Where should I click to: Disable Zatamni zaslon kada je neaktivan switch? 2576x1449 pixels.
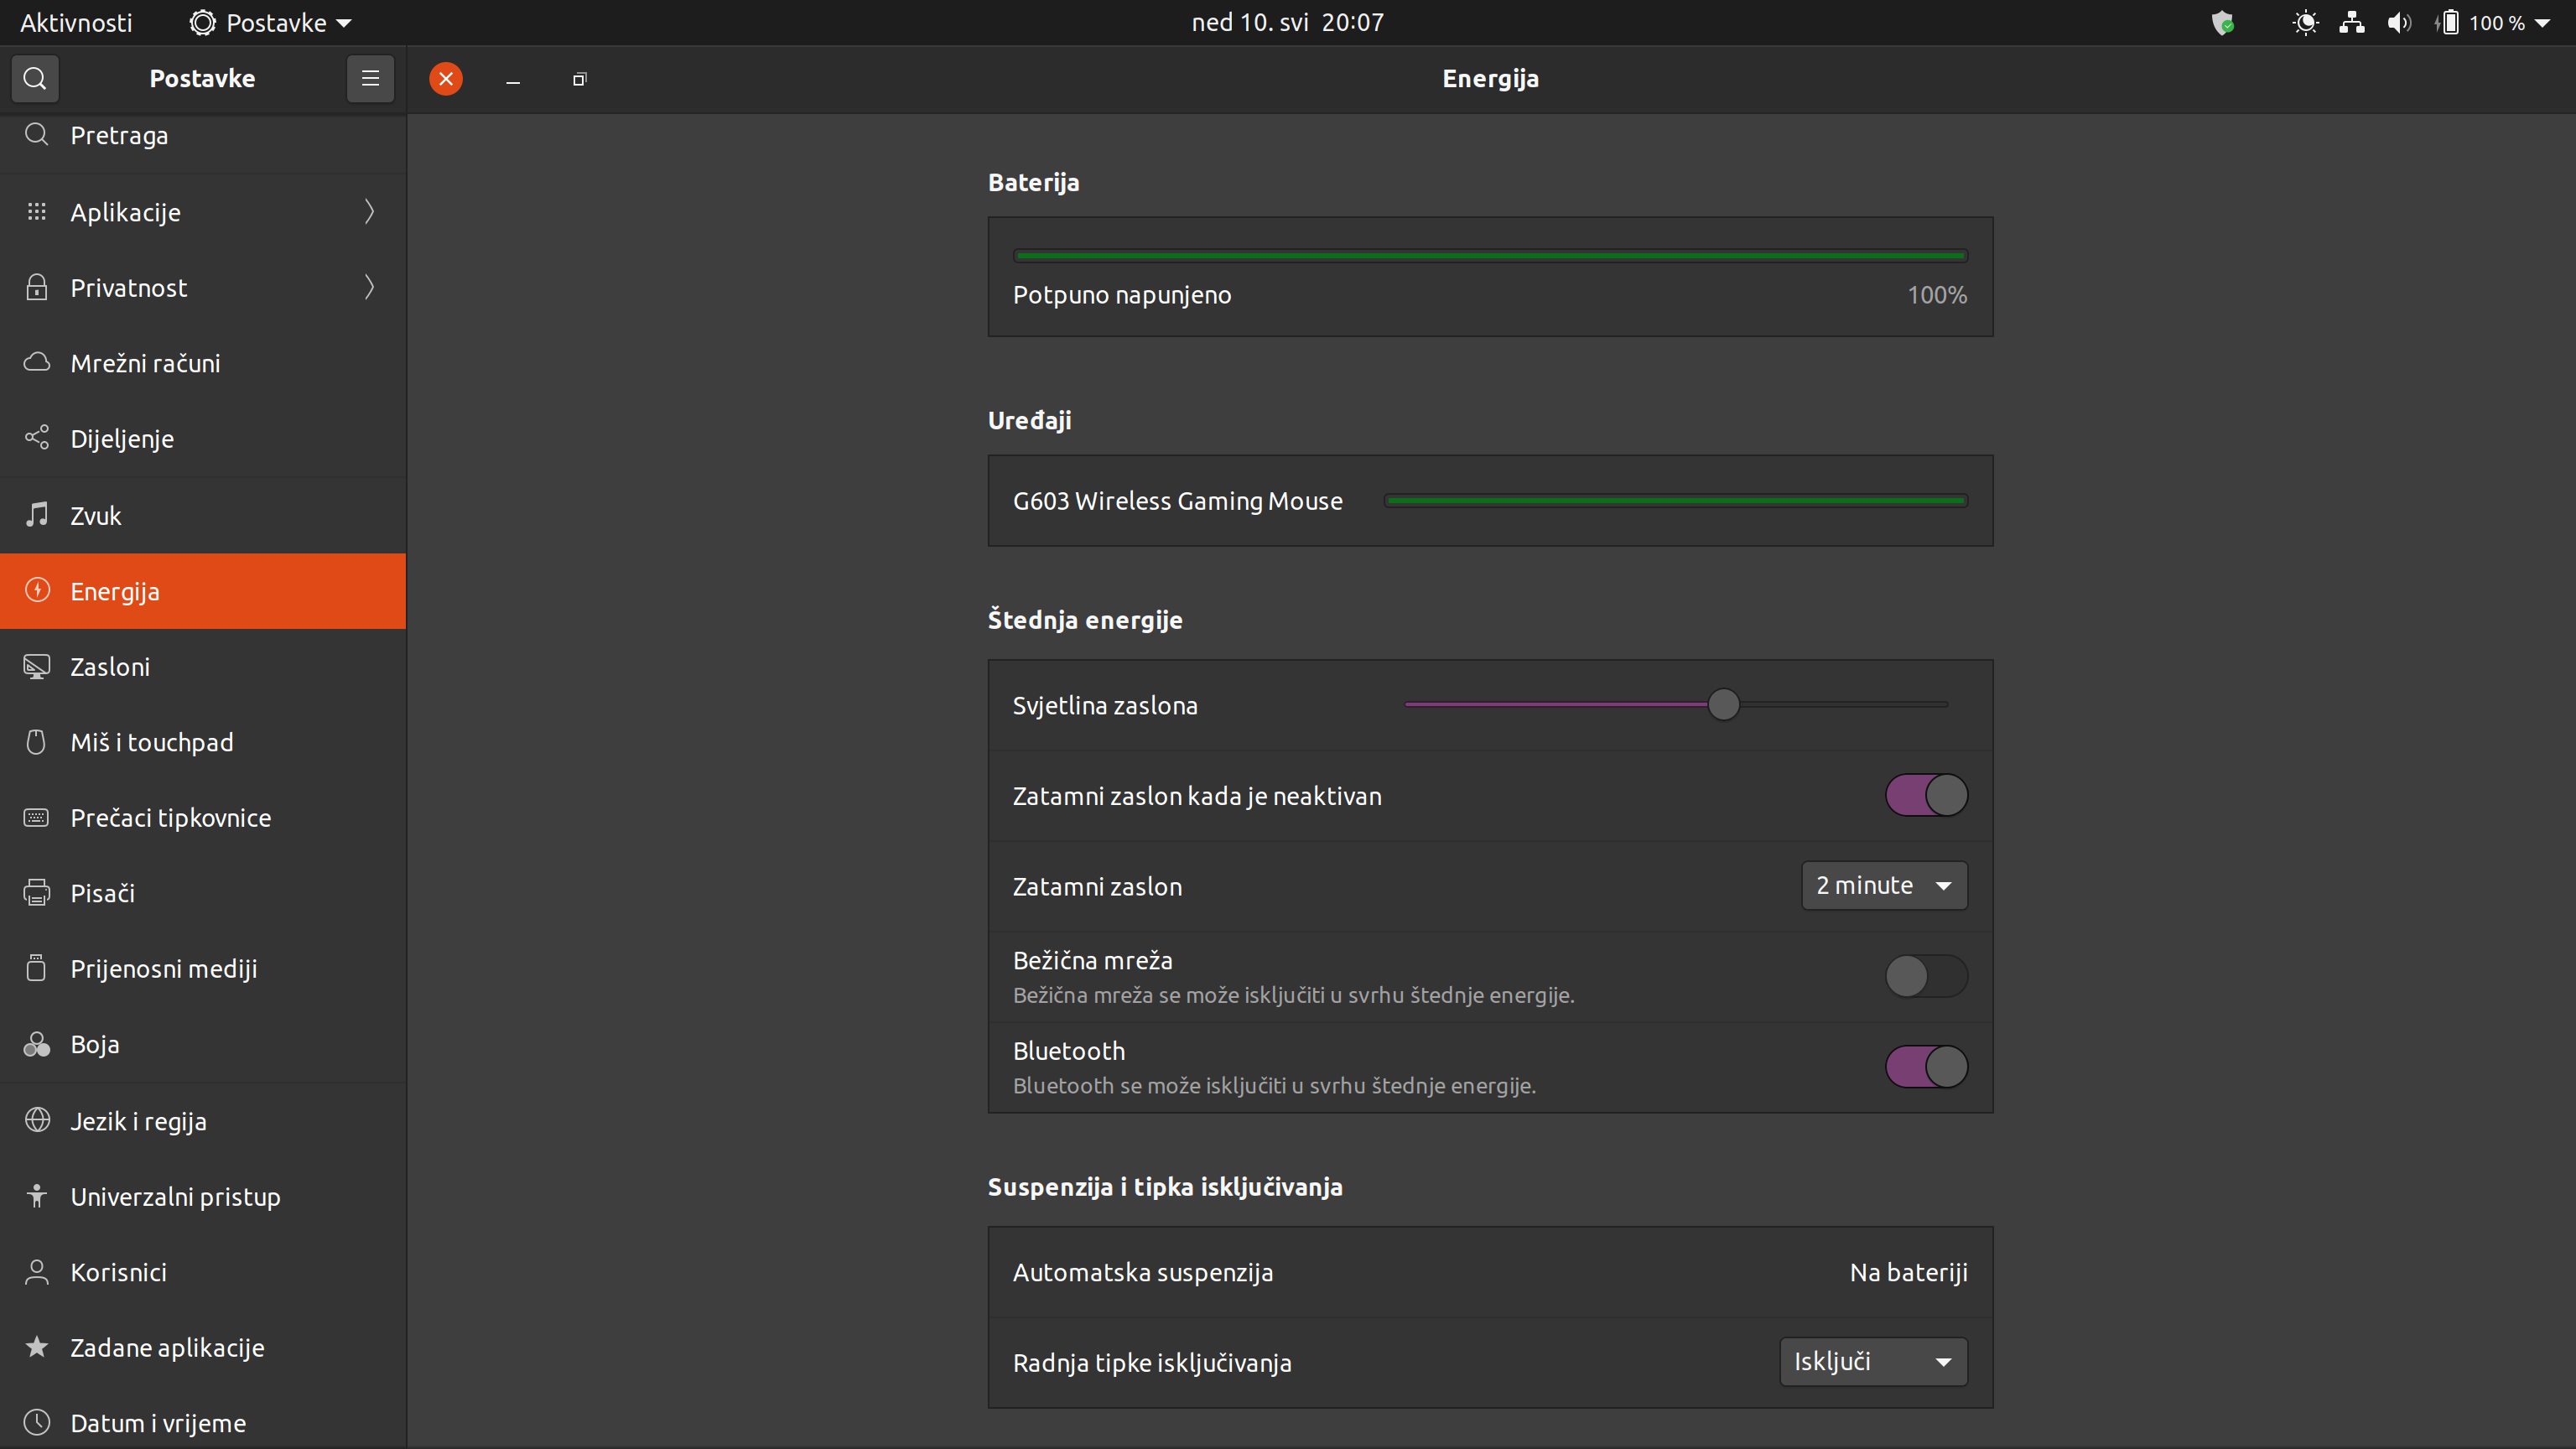1926,796
